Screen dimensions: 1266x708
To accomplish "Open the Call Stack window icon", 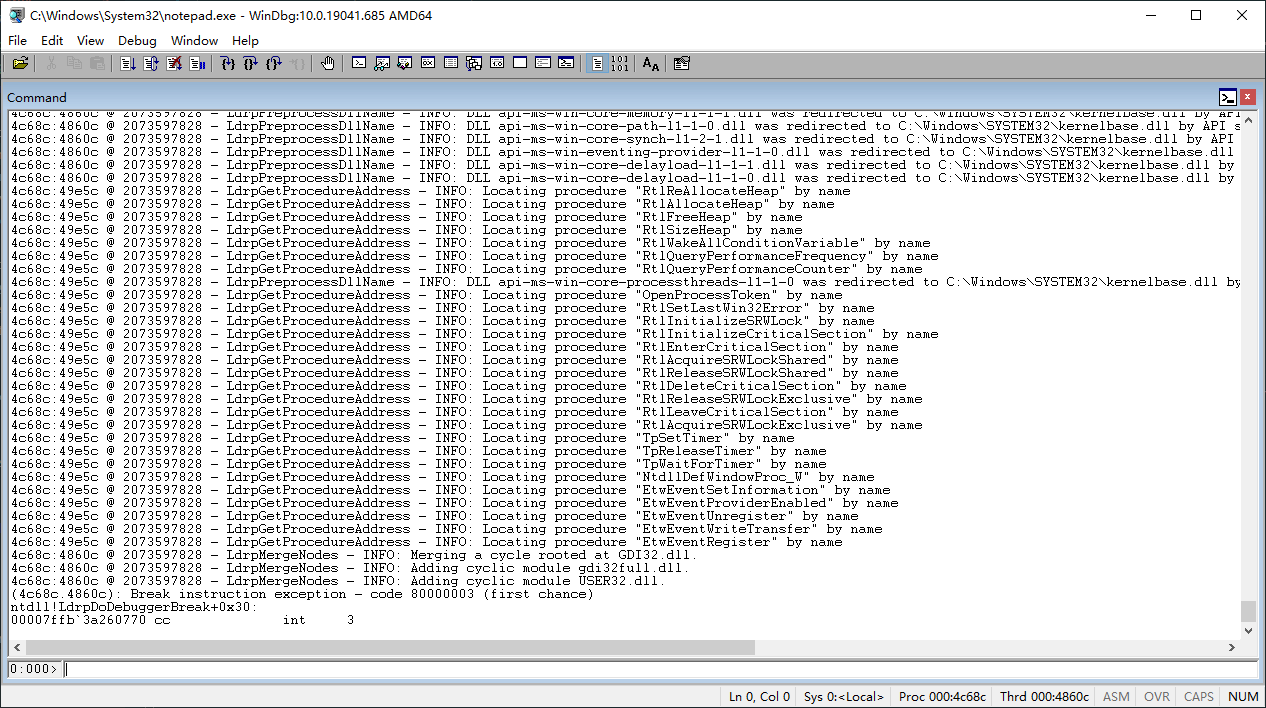I will tap(474, 63).
